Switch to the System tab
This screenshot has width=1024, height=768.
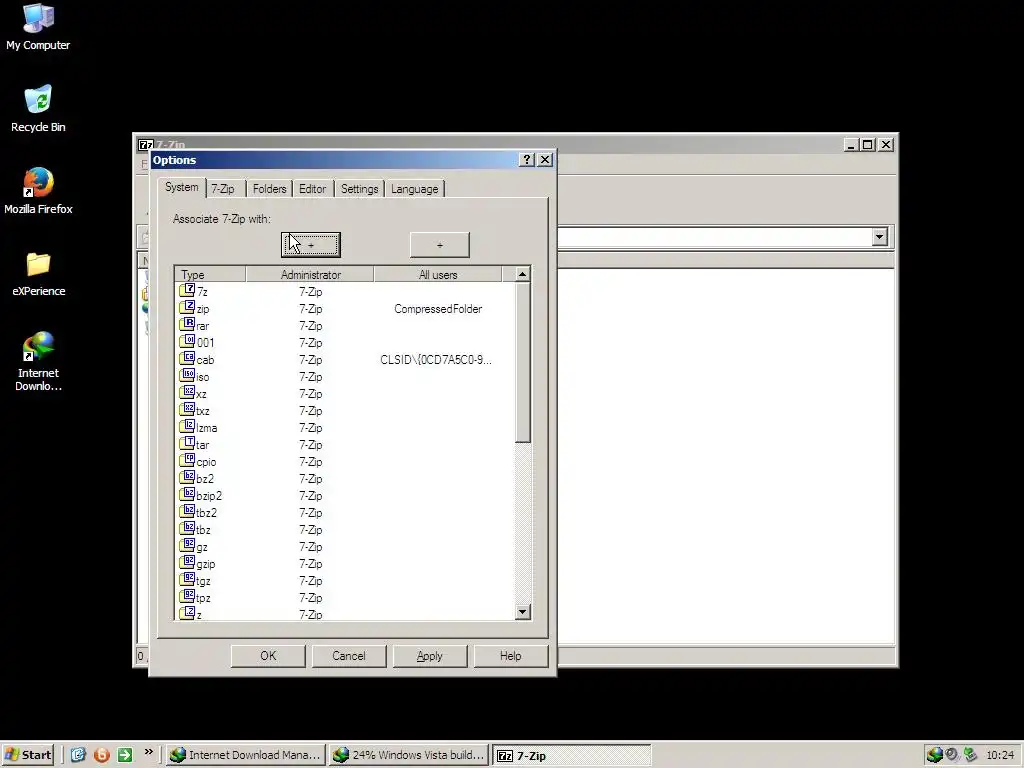tap(182, 187)
